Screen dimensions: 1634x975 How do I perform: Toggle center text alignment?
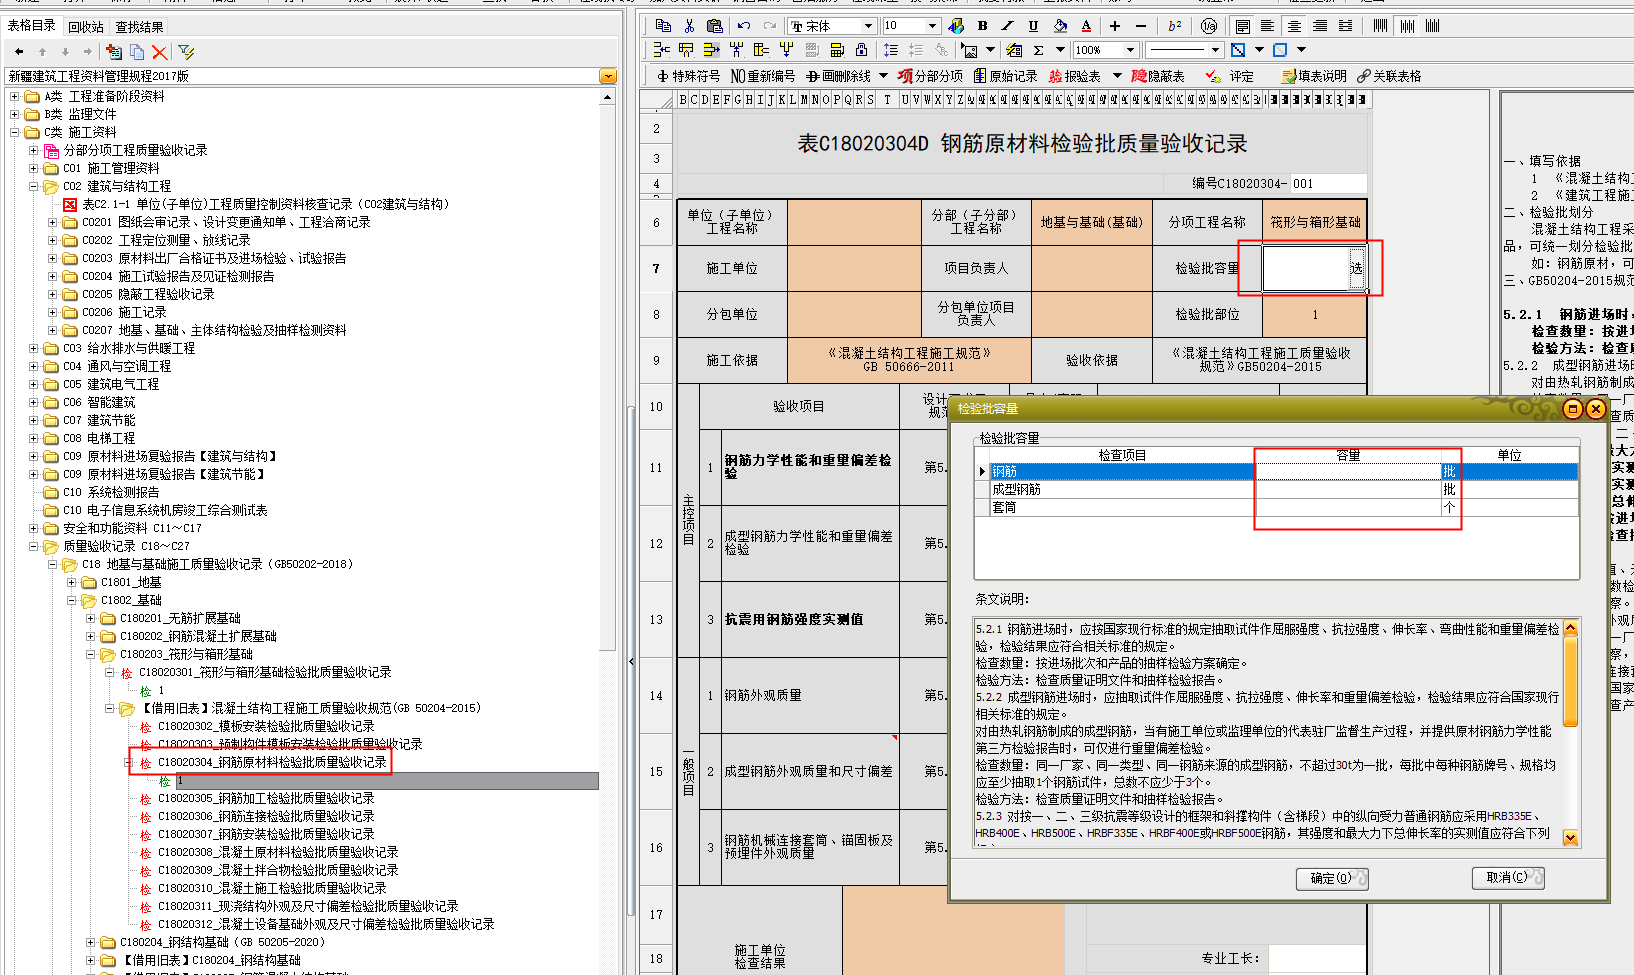pos(1294,26)
